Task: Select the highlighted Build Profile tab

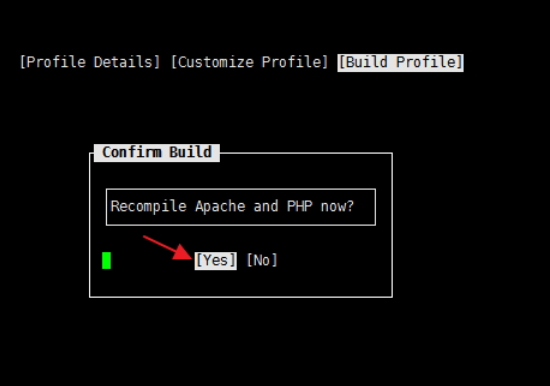Action: 400,63
